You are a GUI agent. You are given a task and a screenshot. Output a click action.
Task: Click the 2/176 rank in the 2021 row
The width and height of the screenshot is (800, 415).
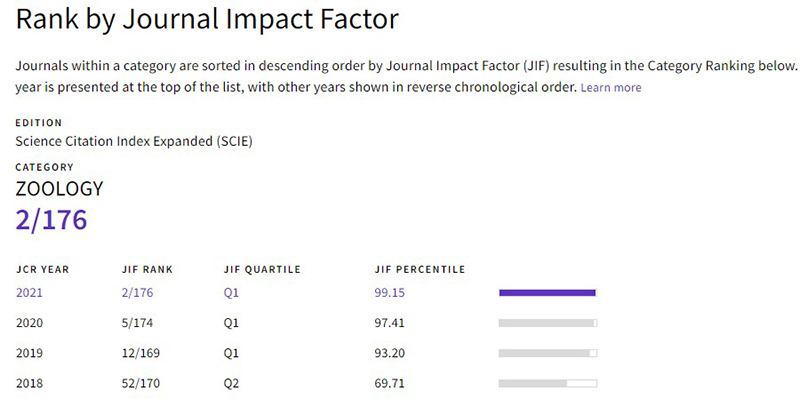tap(138, 293)
